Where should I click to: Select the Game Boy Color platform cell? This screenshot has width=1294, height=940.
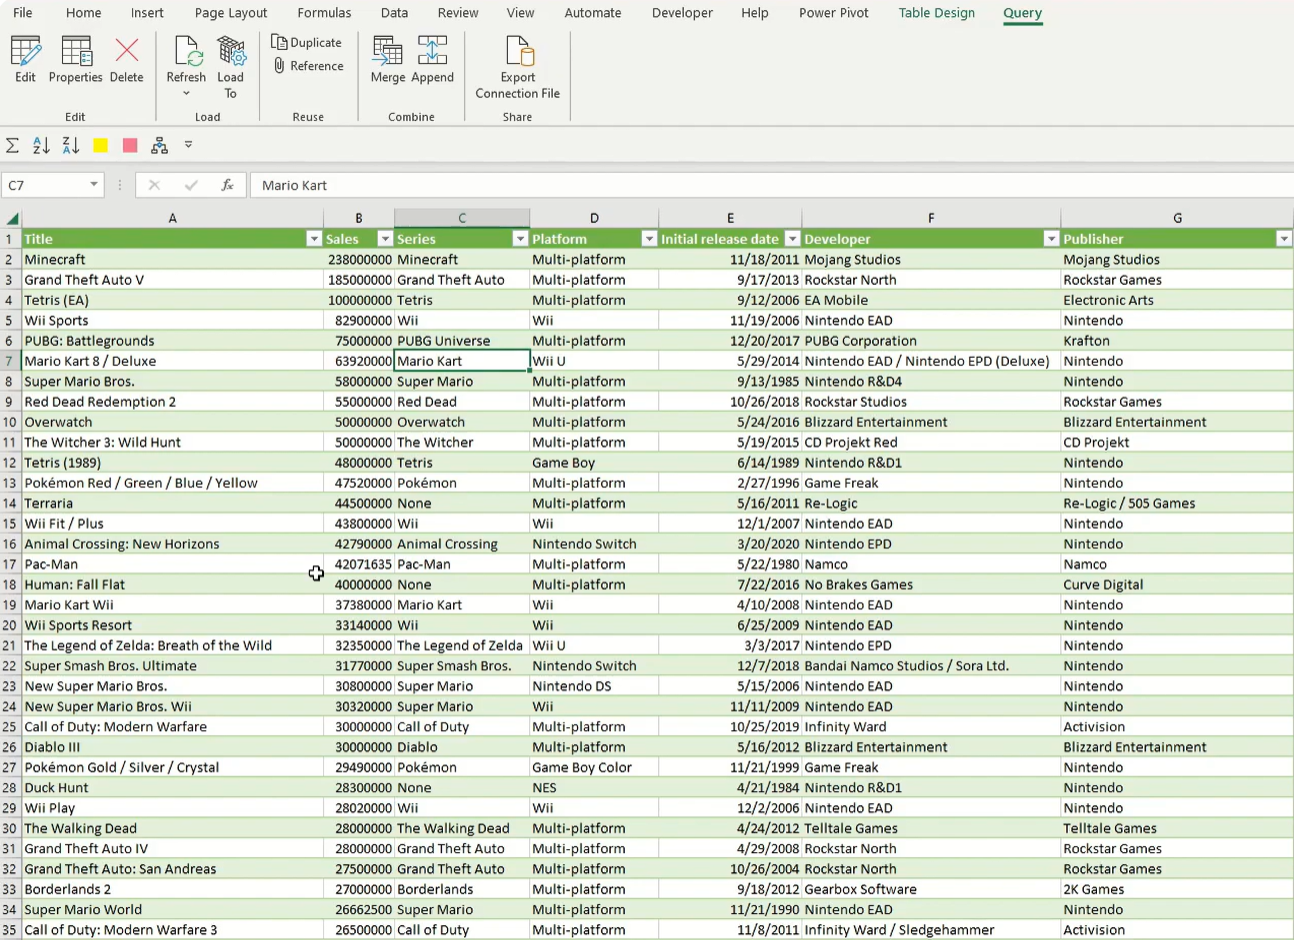[x=594, y=767]
